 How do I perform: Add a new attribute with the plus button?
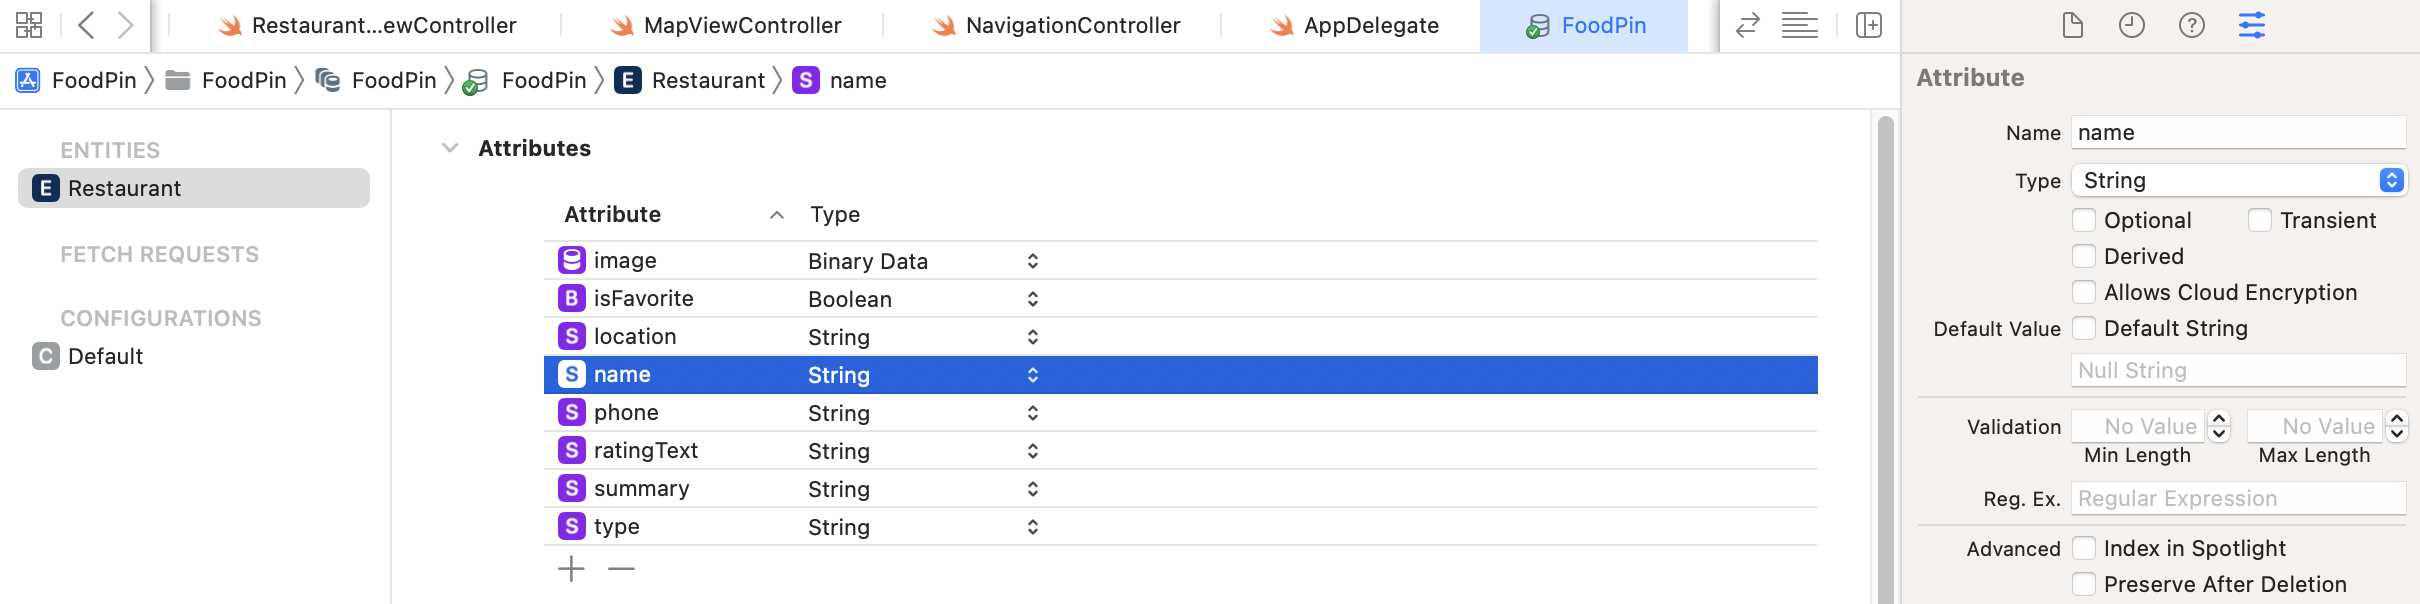(571, 568)
